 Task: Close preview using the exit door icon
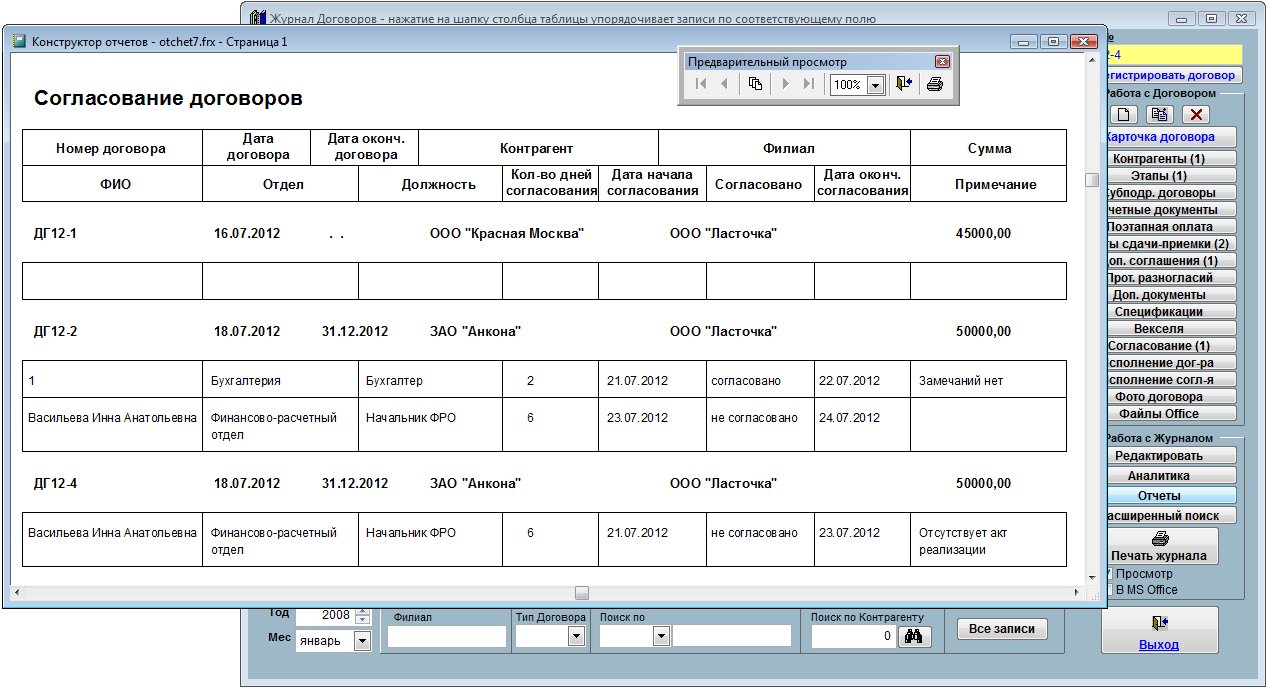pos(904,85)
